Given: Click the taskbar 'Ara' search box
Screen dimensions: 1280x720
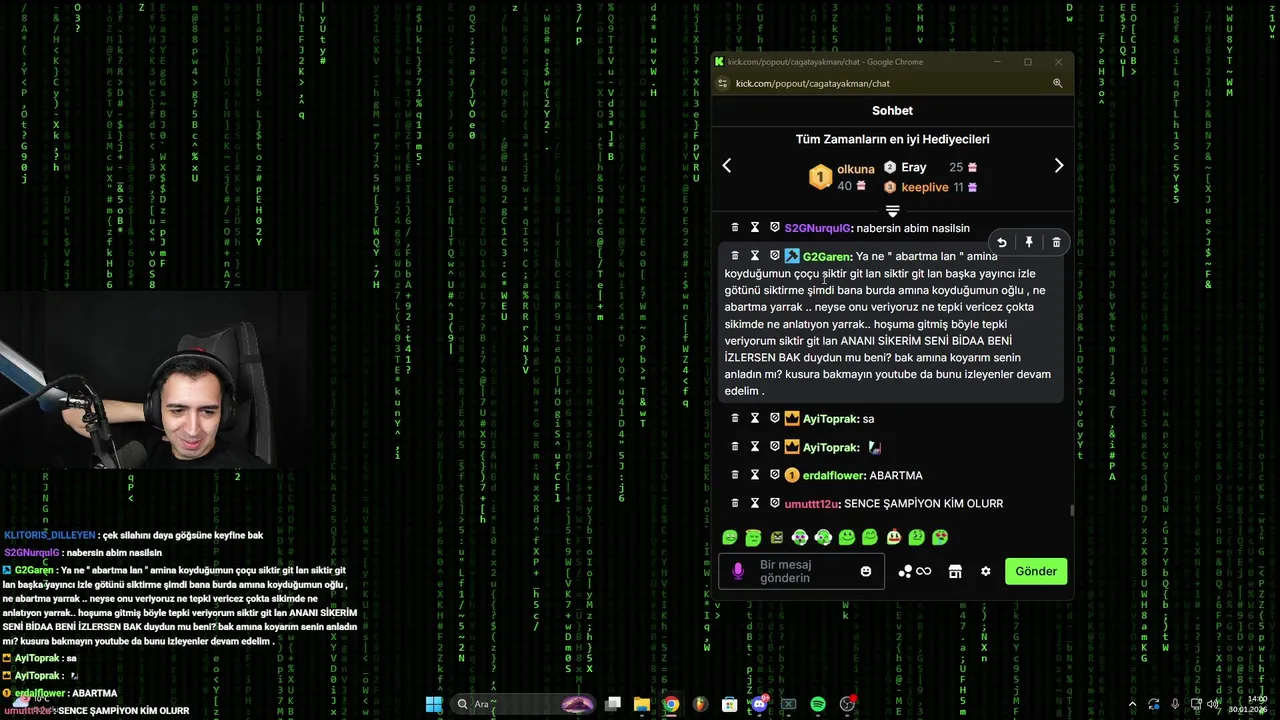Looking at the screenshot, I should coord(525,704).
